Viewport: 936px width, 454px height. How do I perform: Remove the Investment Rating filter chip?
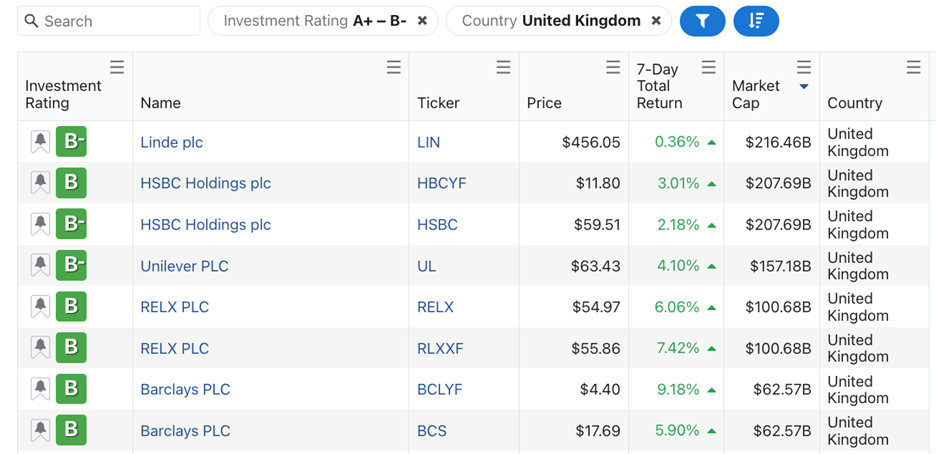coord(422,21)
